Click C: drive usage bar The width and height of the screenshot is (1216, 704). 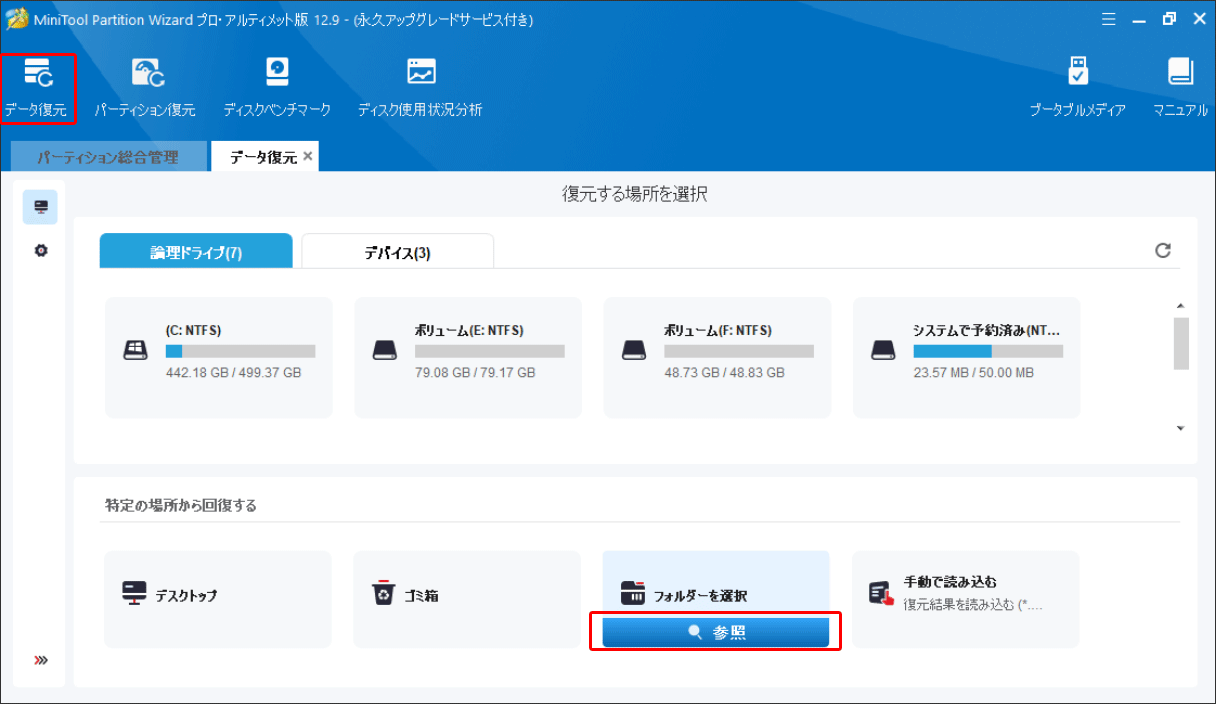pyautogui.click(x=240, y=351)
